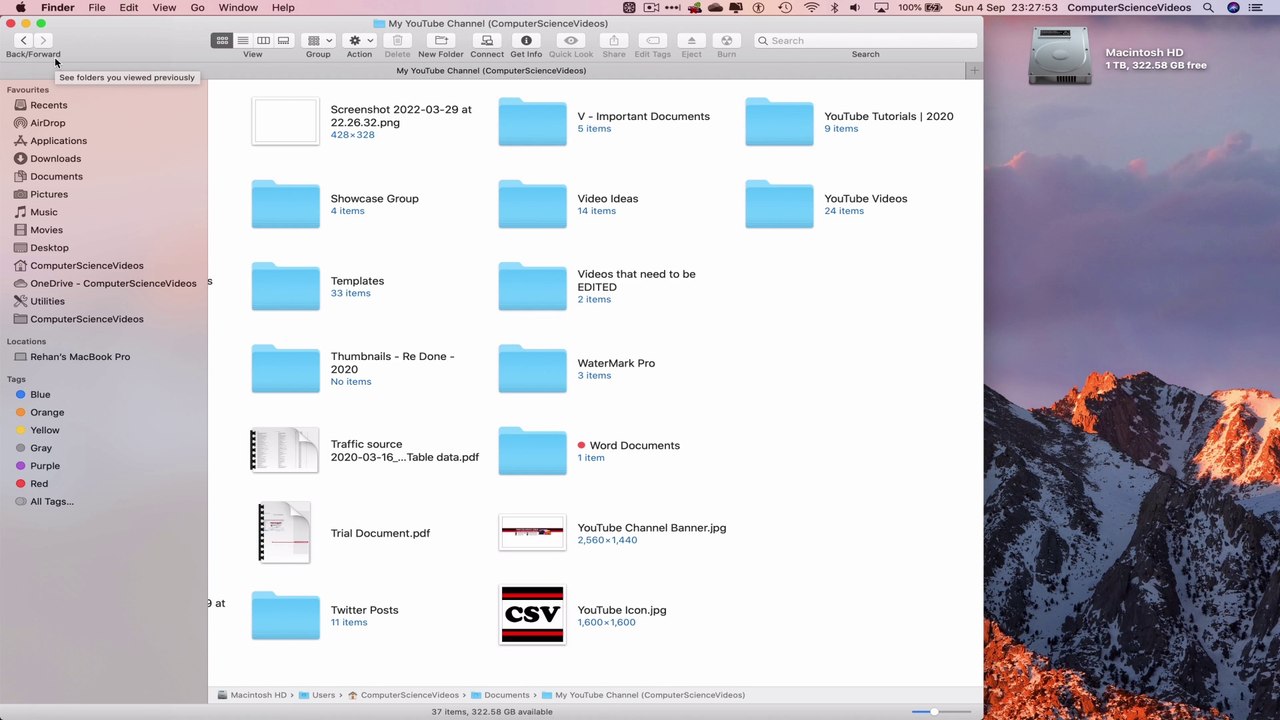Click ComputerScienceVideos in the path bar
The image size is (1280, 720).
(403, 695)
